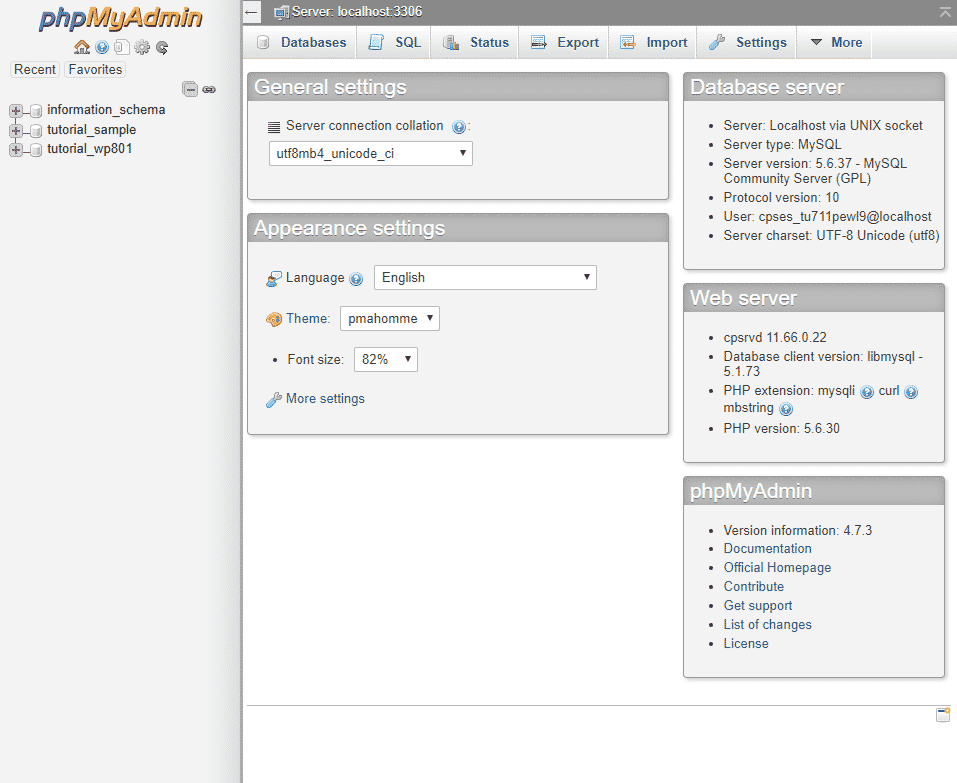Click the page collapse arrow at top right
The width and height of the screenshot is (957, 783).
click(x=945, y=12)
